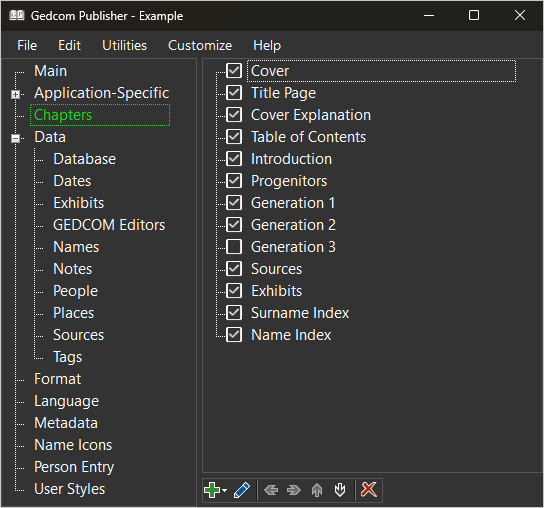
Task: Enable the Generation 3 checkbox
Action: coord(234,247)
